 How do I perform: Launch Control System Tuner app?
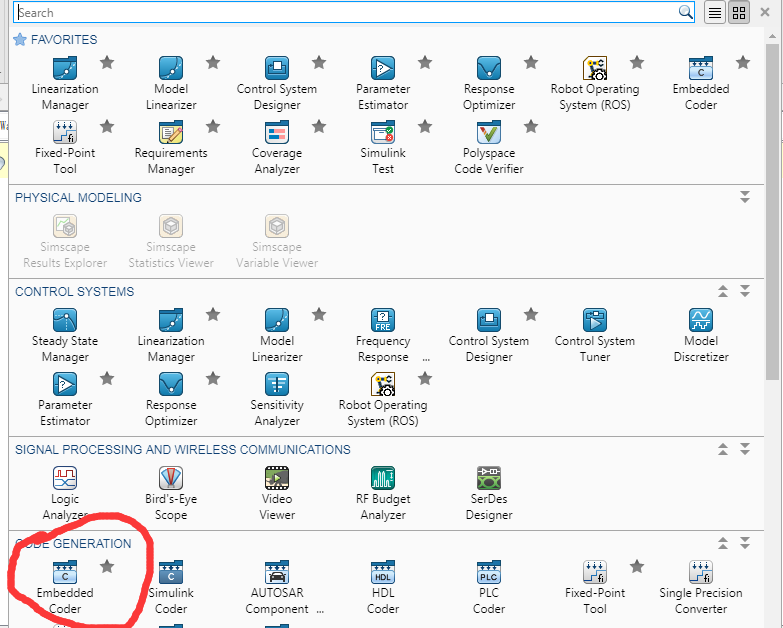[595, 335]
